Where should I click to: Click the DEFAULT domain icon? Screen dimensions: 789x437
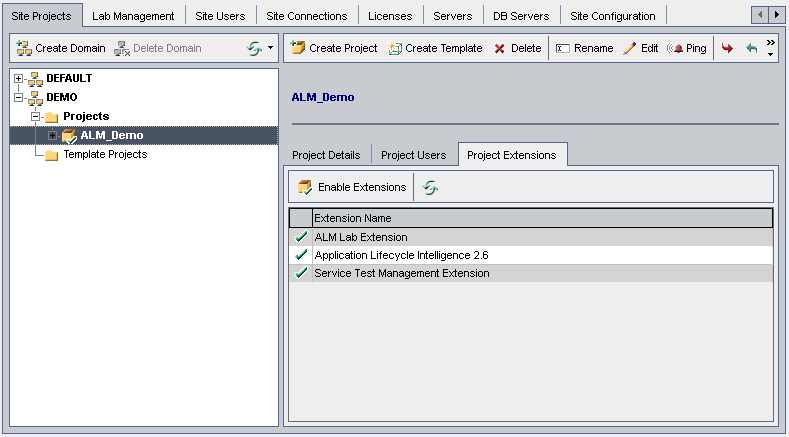click(35, 79)
